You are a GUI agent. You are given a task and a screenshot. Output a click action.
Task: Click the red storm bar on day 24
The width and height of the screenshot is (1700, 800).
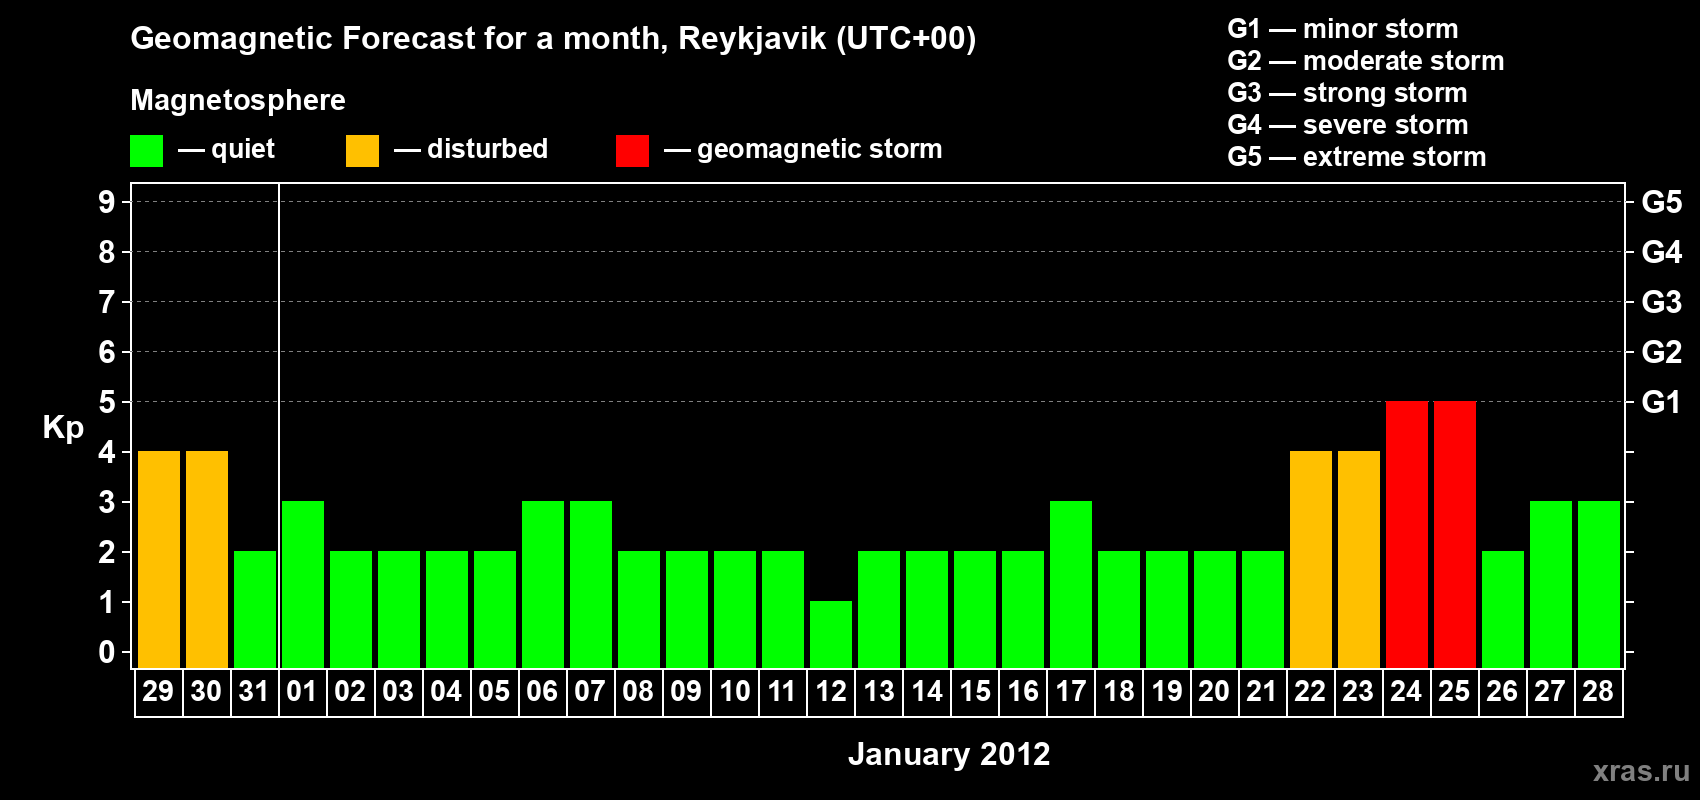point(1407,534)
